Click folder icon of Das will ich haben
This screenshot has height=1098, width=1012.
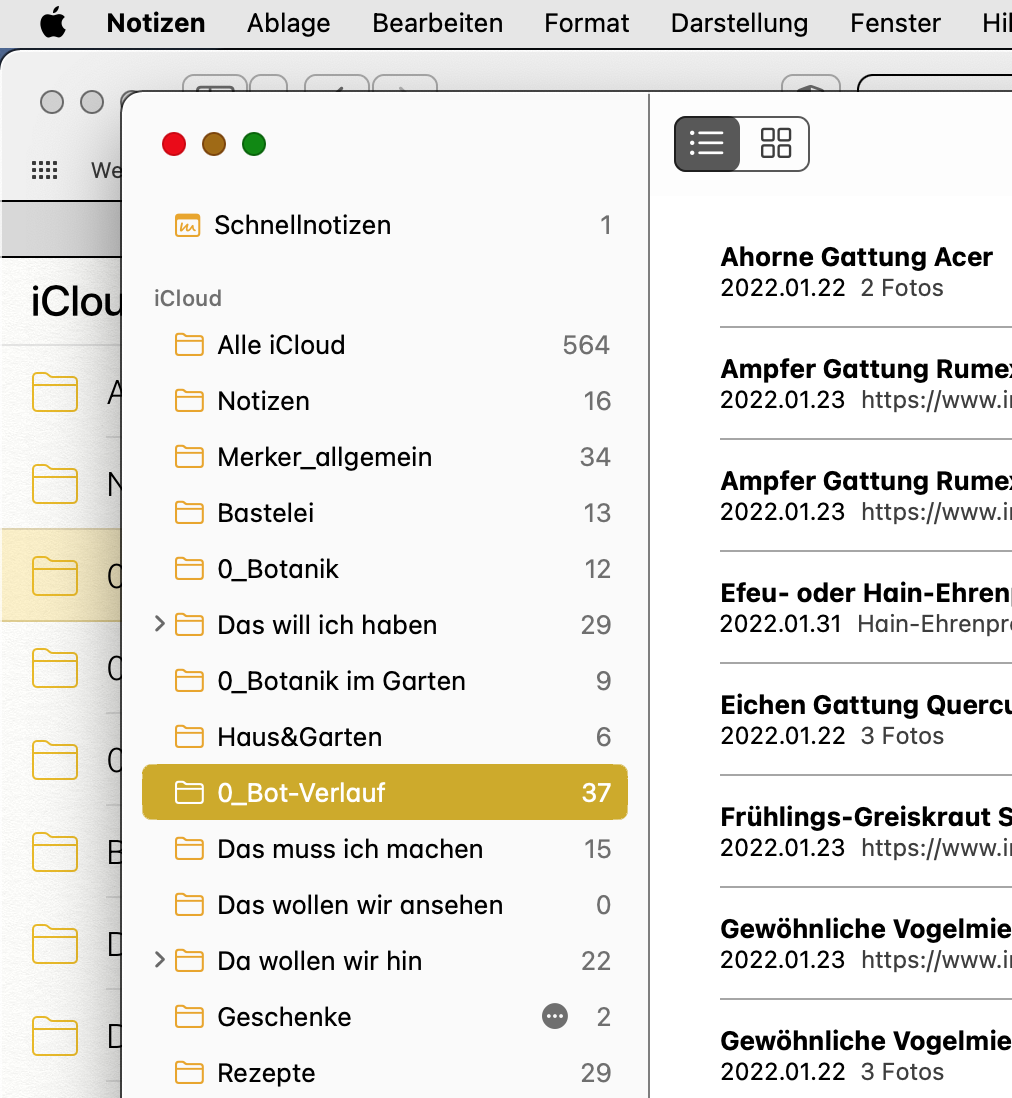(189, 625)
